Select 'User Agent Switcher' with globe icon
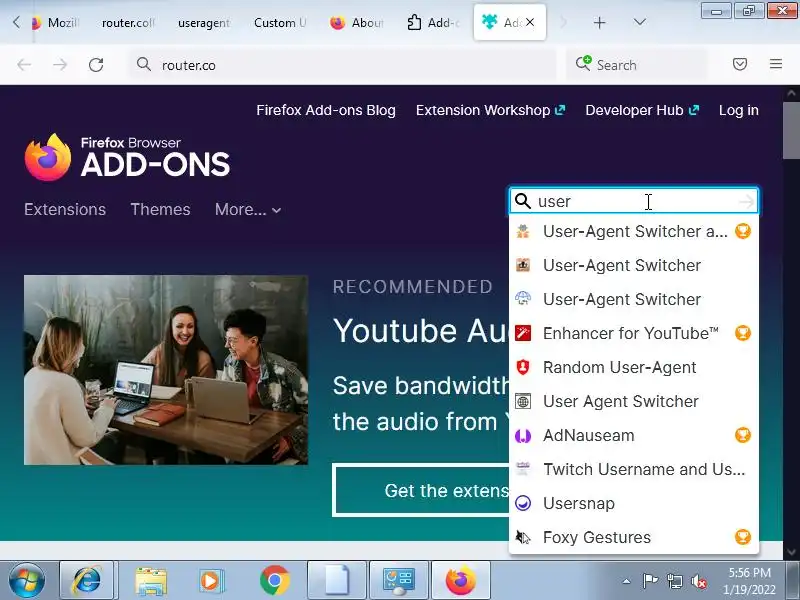The image size is (800, 600). pos(634,402)
